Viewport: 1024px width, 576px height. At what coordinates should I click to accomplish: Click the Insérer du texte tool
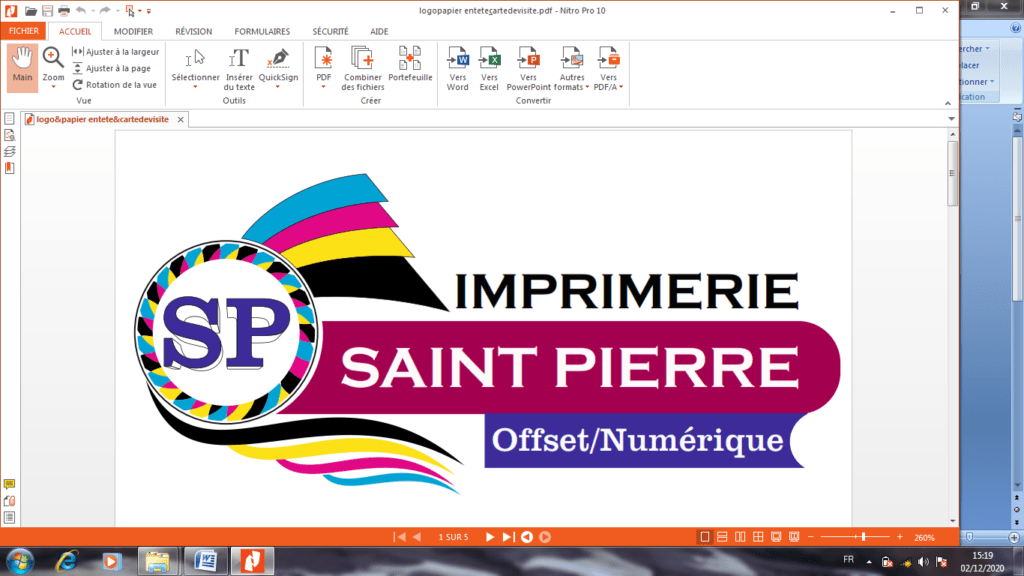[x=238, y=68]
